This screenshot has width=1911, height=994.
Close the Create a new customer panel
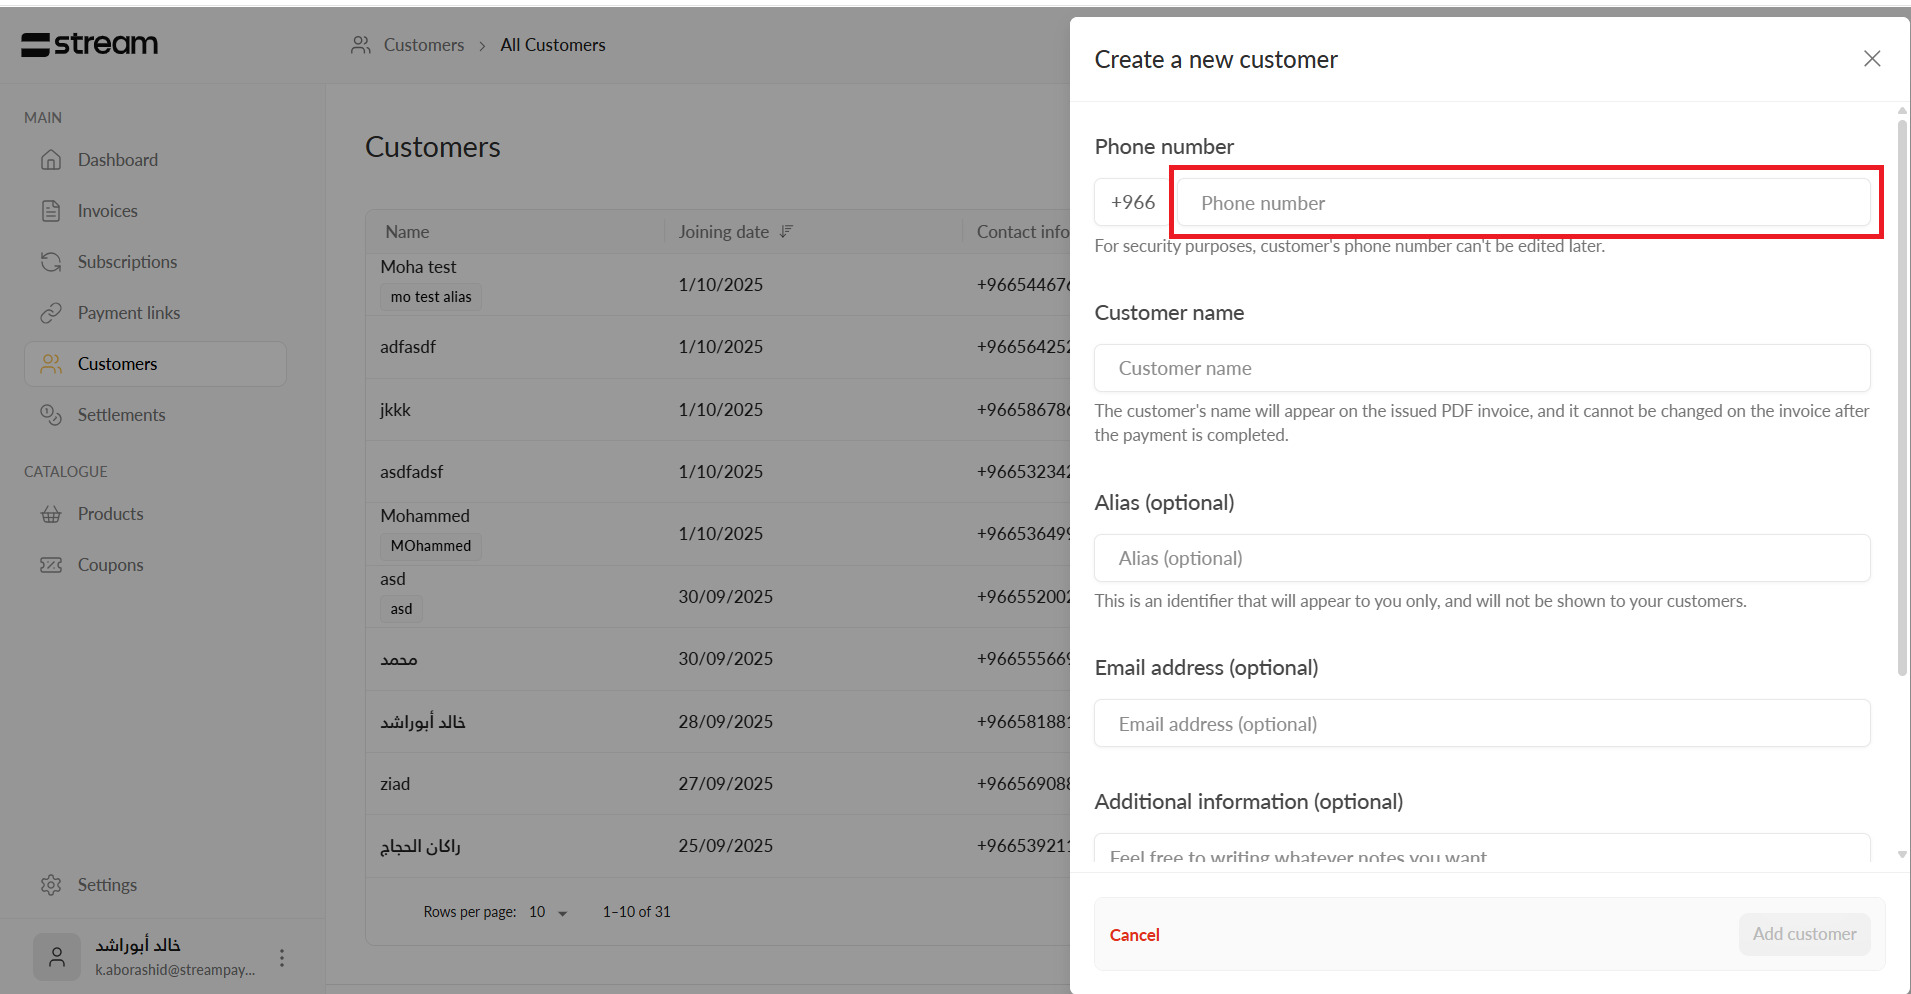point(1872,59)
